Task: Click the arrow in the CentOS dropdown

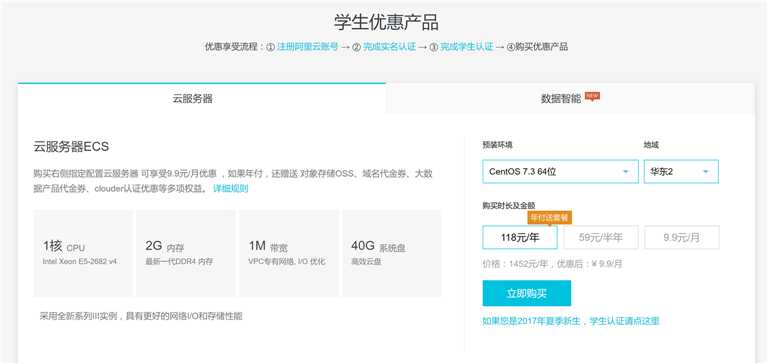Action: [625, 172]
